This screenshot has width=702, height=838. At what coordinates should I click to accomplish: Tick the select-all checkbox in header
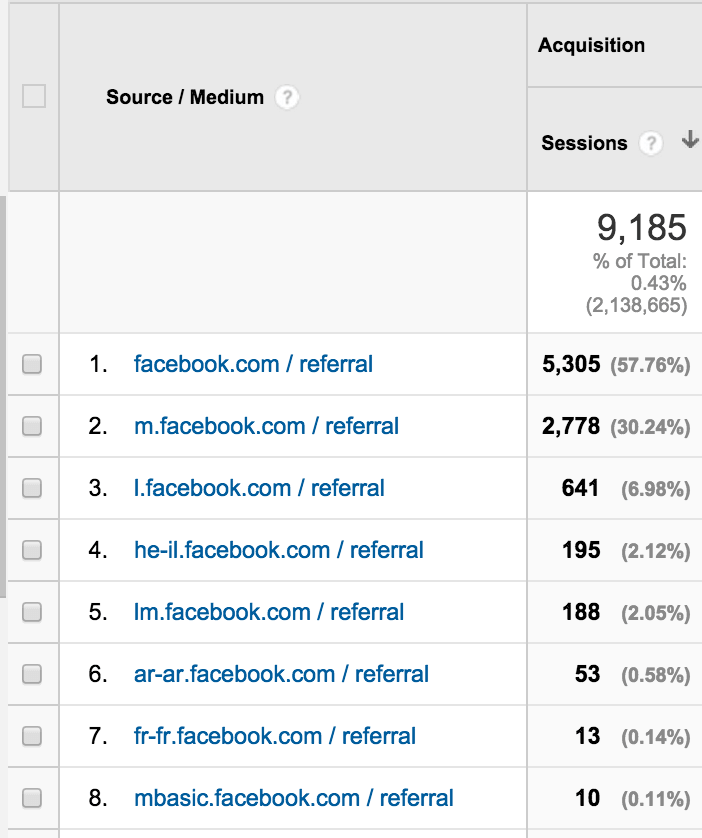coord(34,96)
